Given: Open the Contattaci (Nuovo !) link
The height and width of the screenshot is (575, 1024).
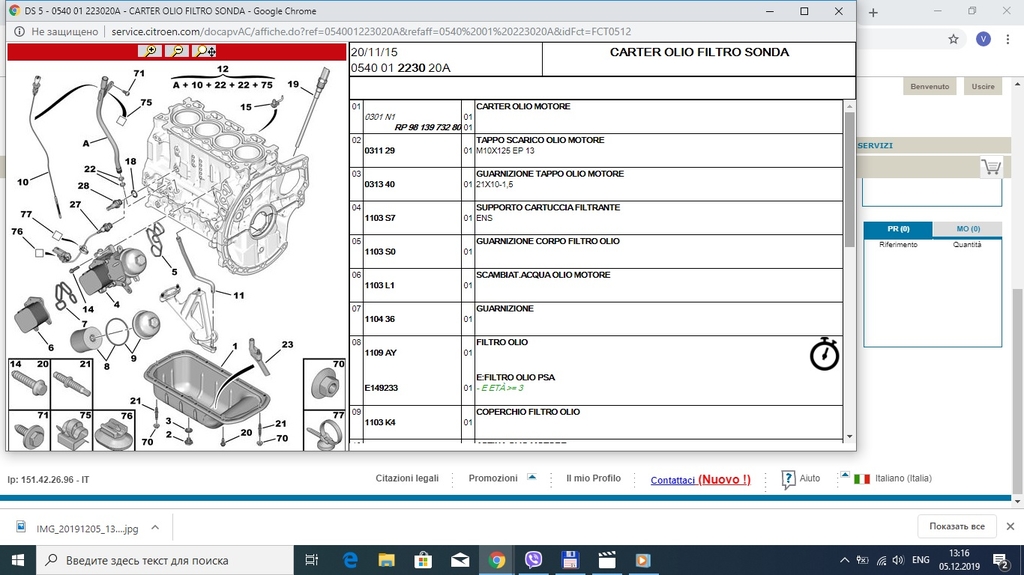Looking at the screenshot, I should click(700, 480).
